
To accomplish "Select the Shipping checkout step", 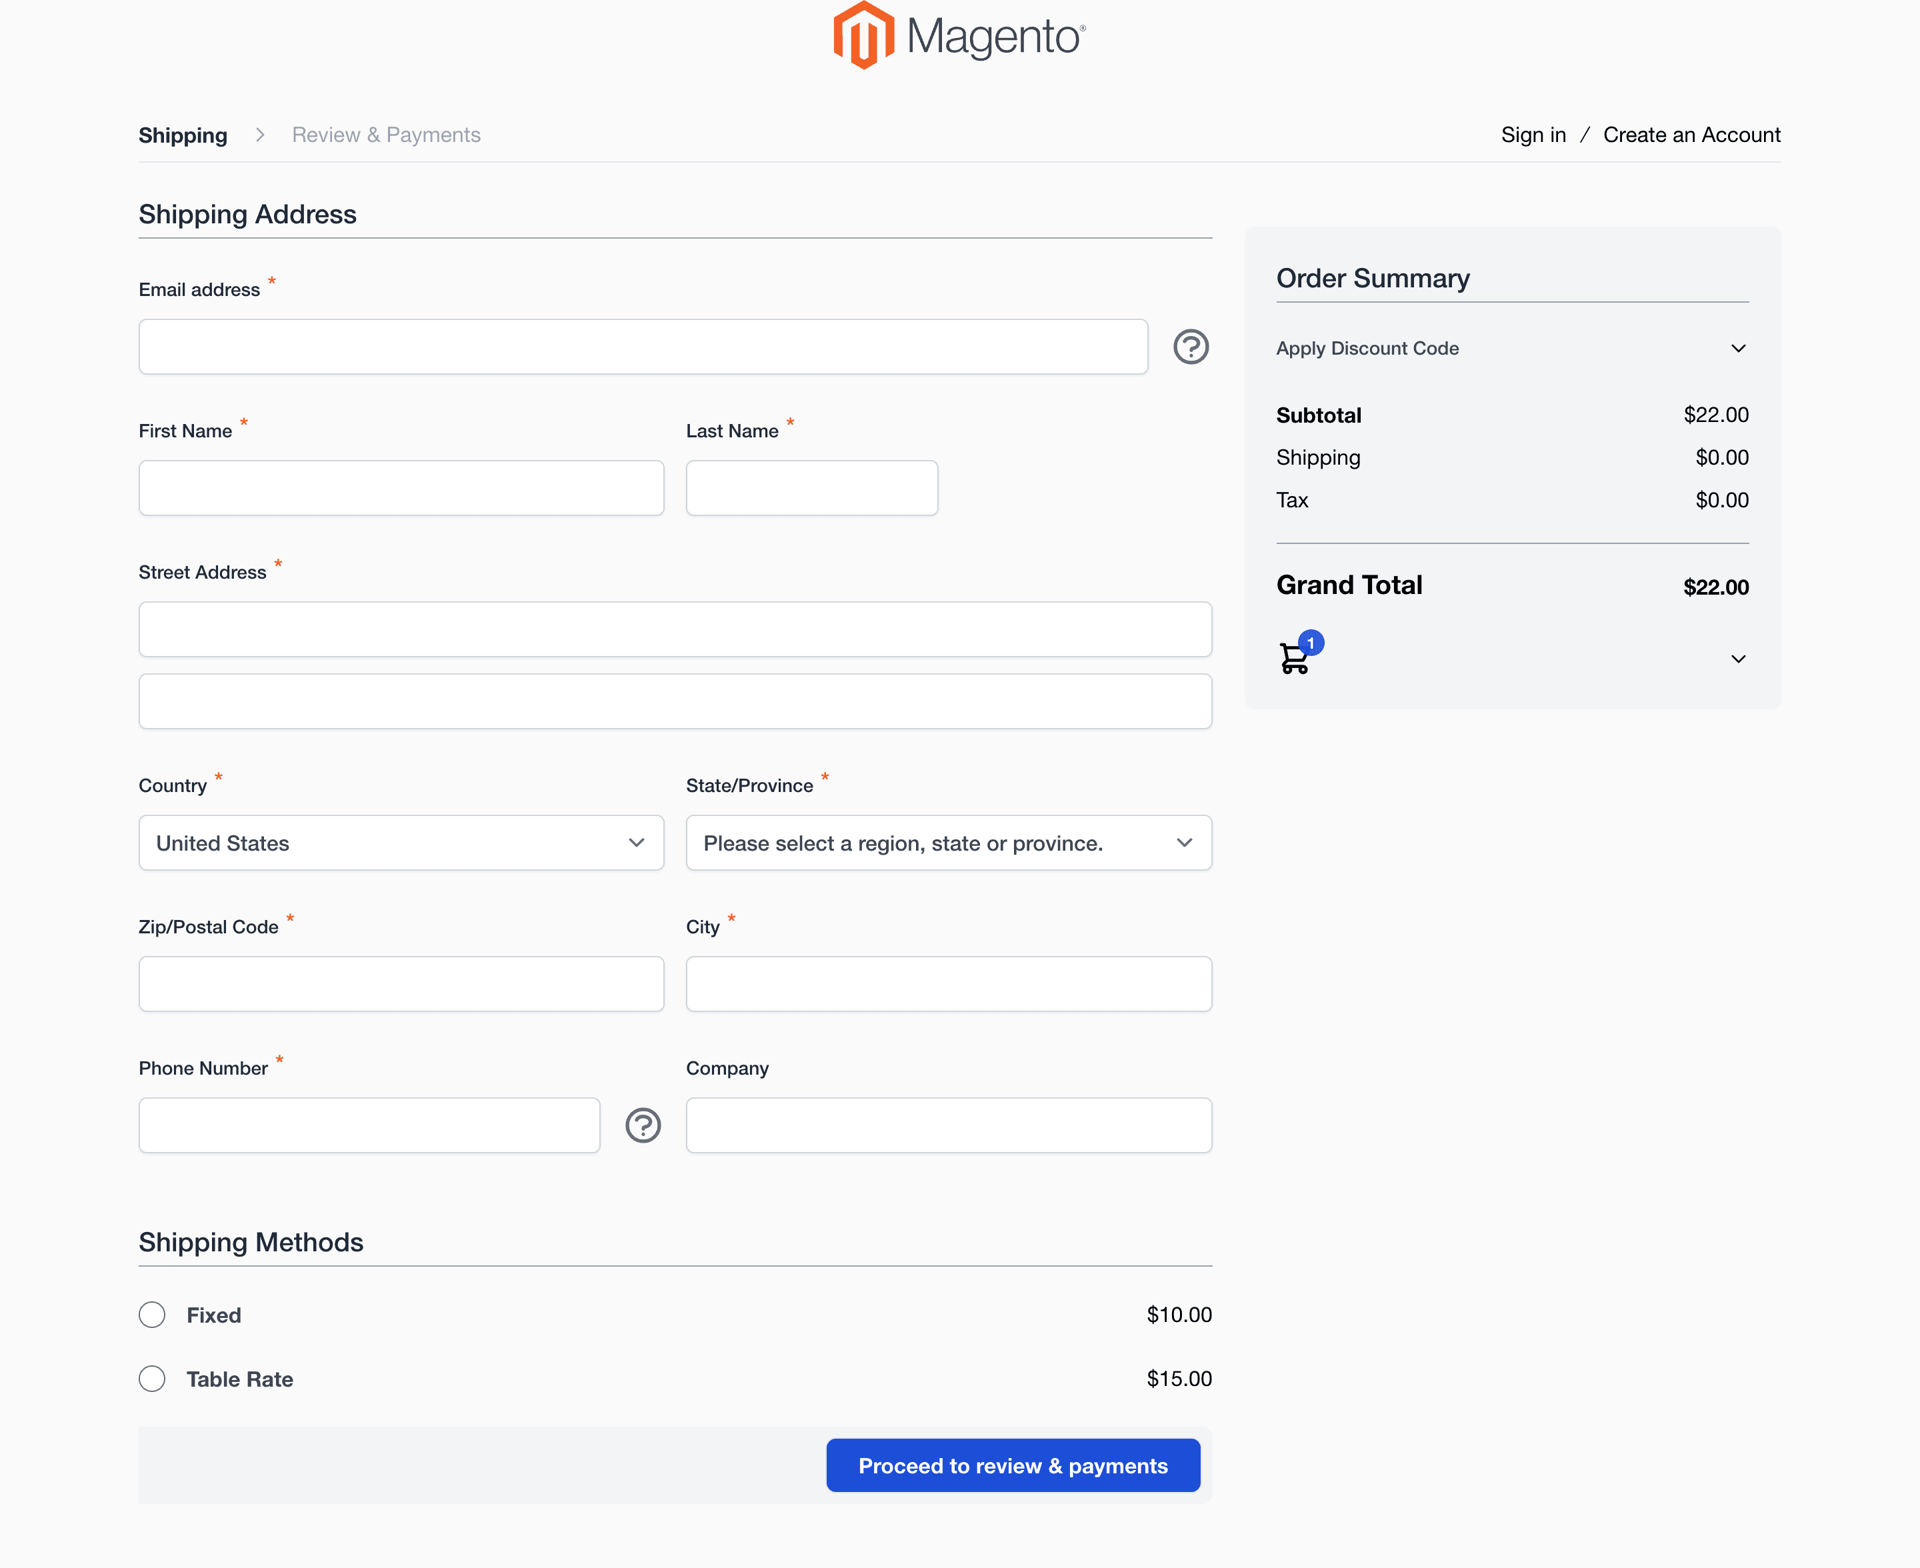I will tap(182, 134).
